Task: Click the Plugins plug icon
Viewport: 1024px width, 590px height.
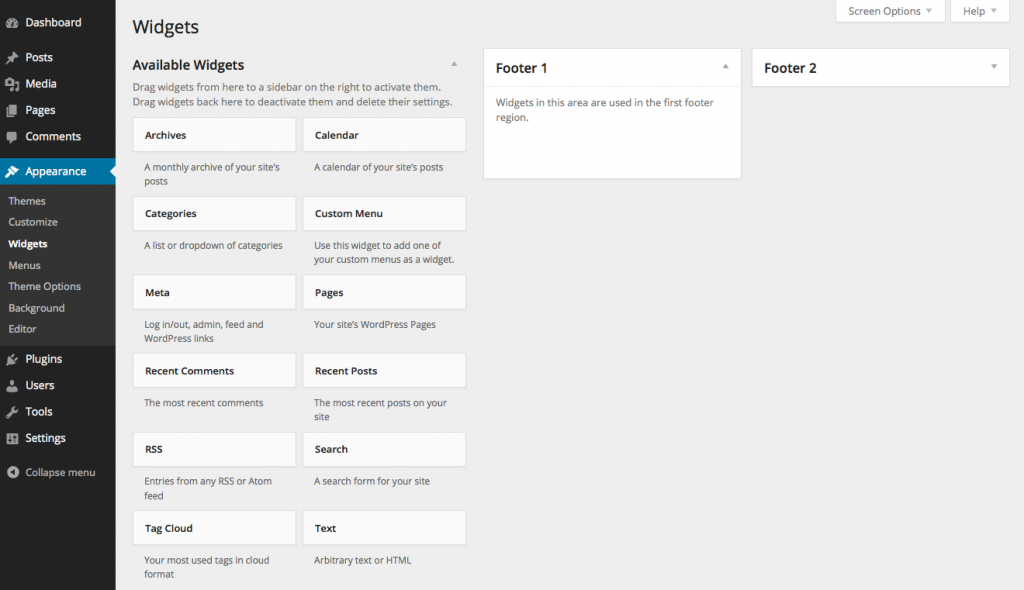Action: pyautogui.click(x=12, y=359)
